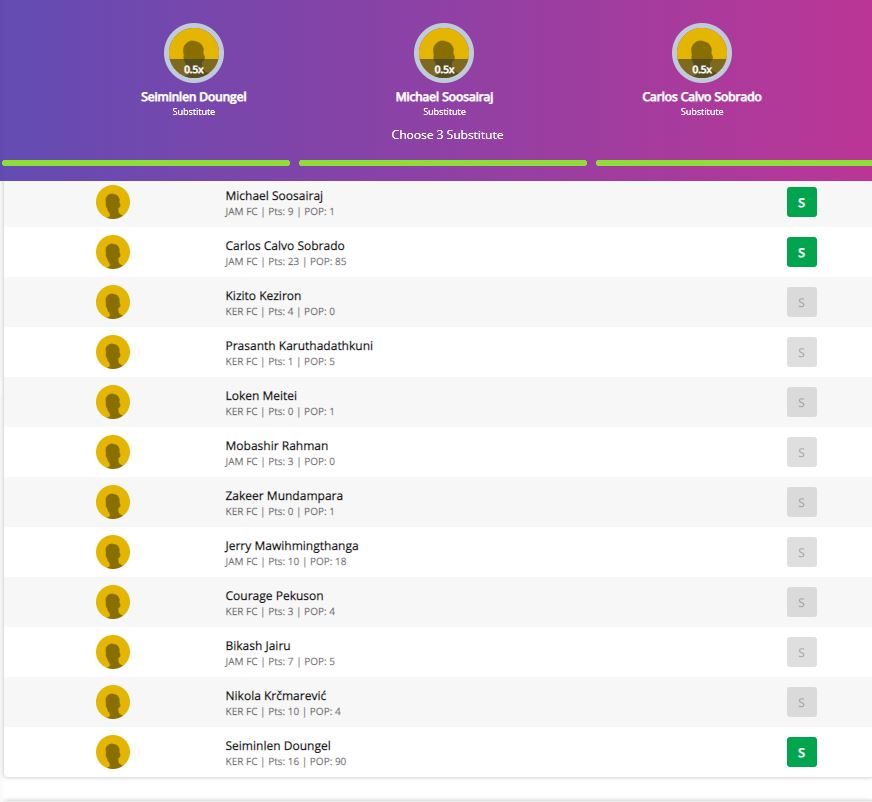Click the middle green progress bar segment
Screen dimensions: 872x802
(x=442, y=163)
